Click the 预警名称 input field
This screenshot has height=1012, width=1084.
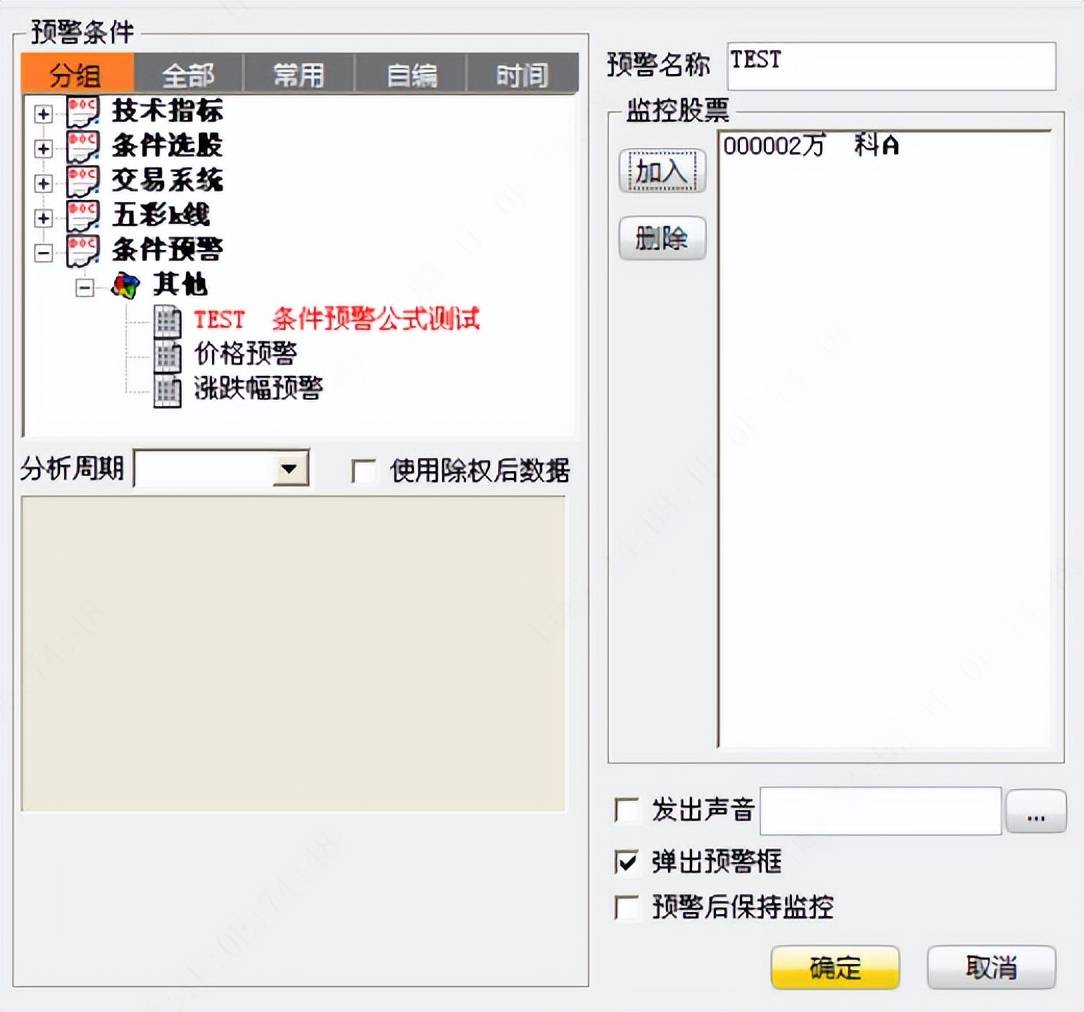[x=892, y=66]
